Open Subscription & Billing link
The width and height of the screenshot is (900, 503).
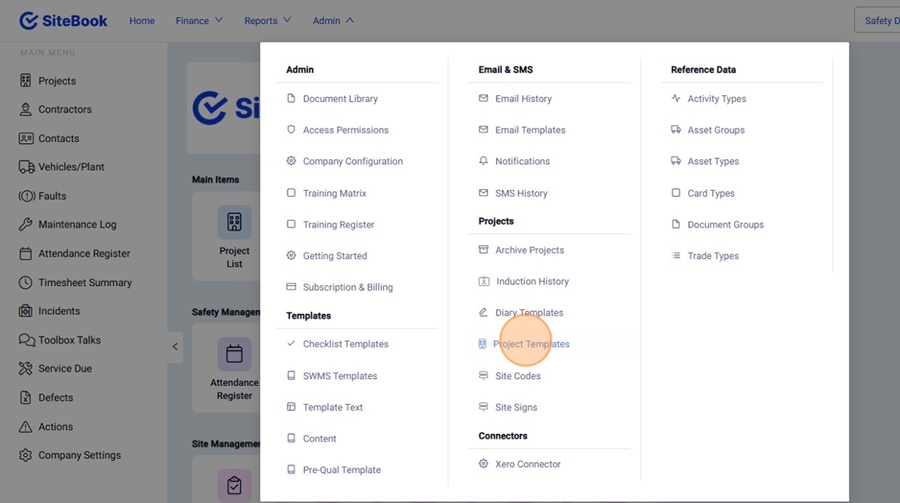click(x=347, y=287)
